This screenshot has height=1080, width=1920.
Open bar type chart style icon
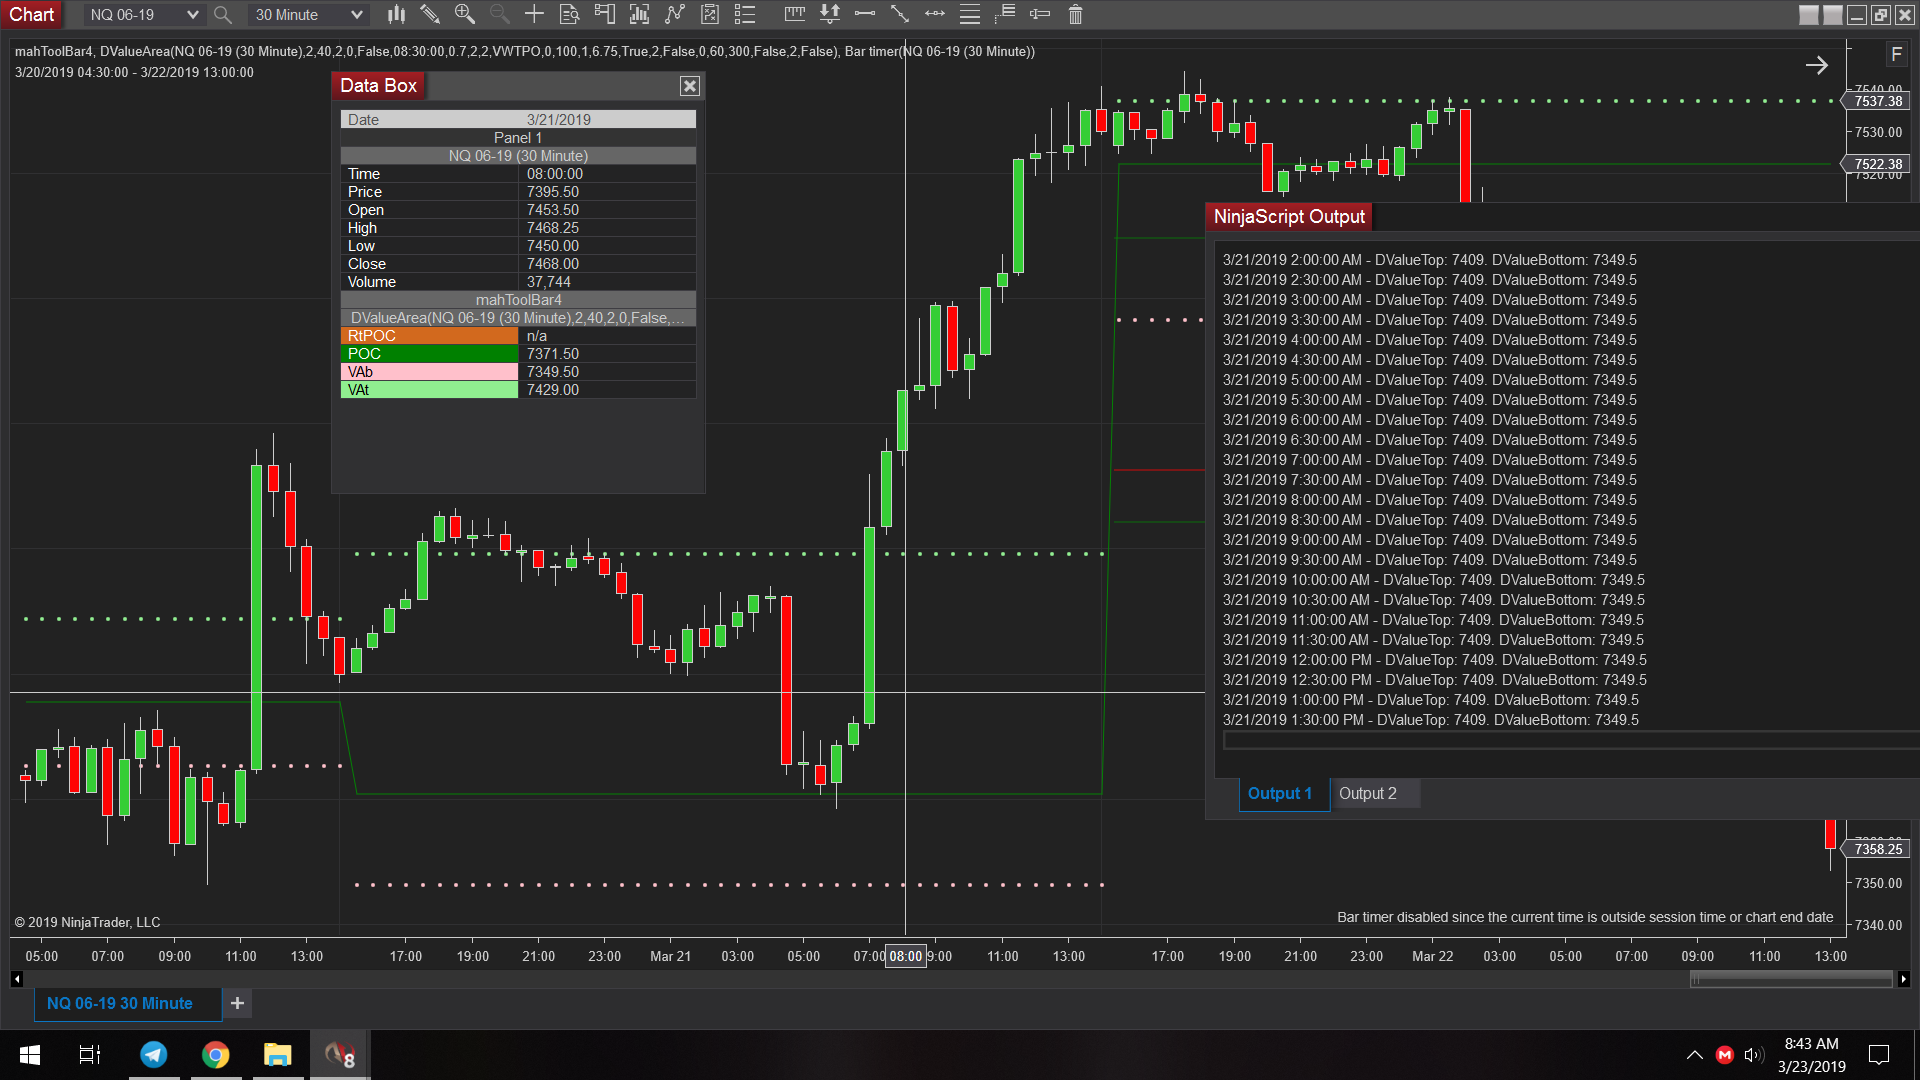(x=397, y=14)
